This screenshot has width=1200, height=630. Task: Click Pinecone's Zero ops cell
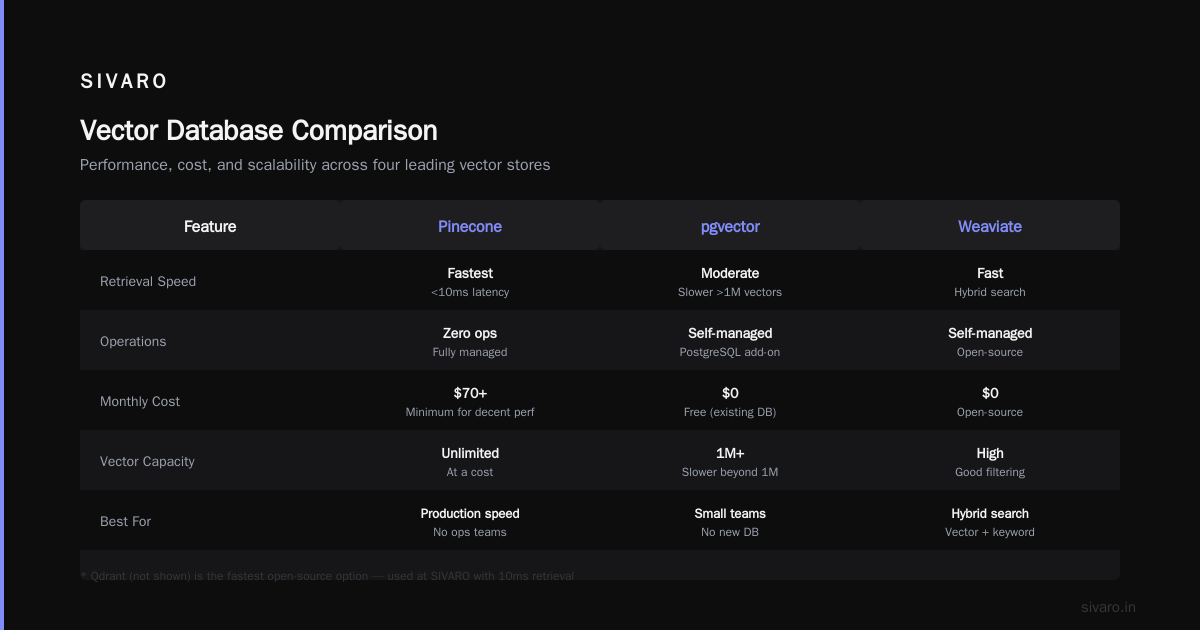[x=470, y=341]
